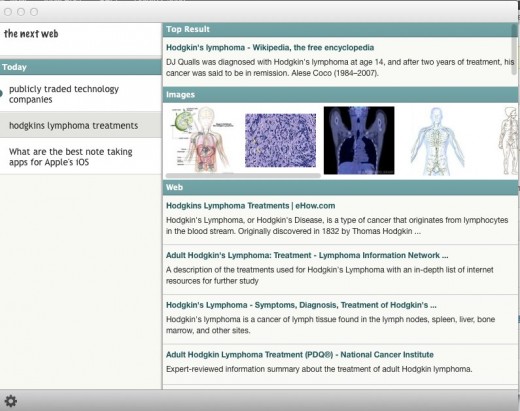Select 'publicly traded technology companies' search
This screenshot has width=520, height=411.
point(81,94)
